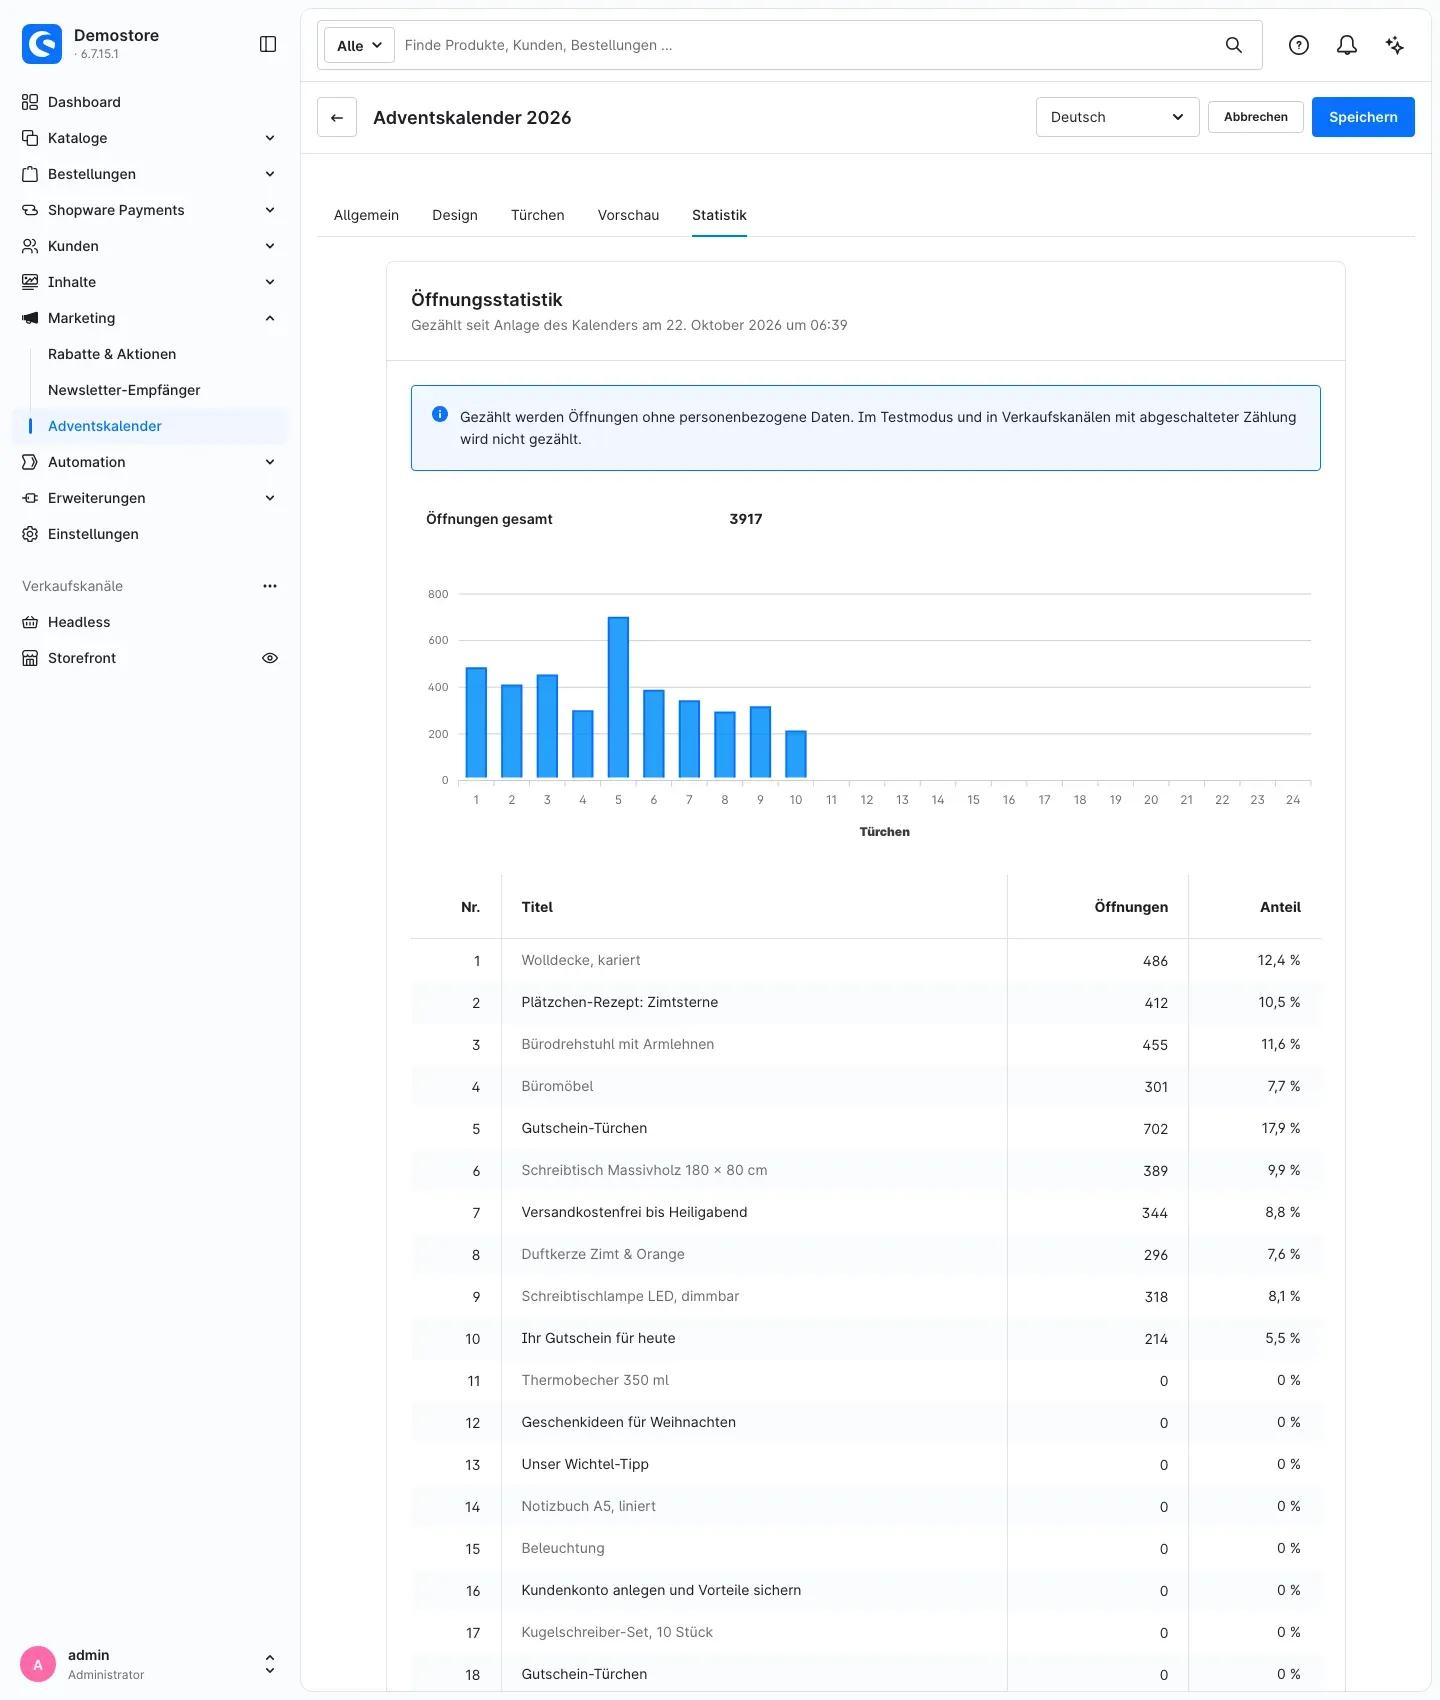This screenshot has width=1440, height=1700.
Task: Open the notifications bell
Action: (x=1347, y=45)
